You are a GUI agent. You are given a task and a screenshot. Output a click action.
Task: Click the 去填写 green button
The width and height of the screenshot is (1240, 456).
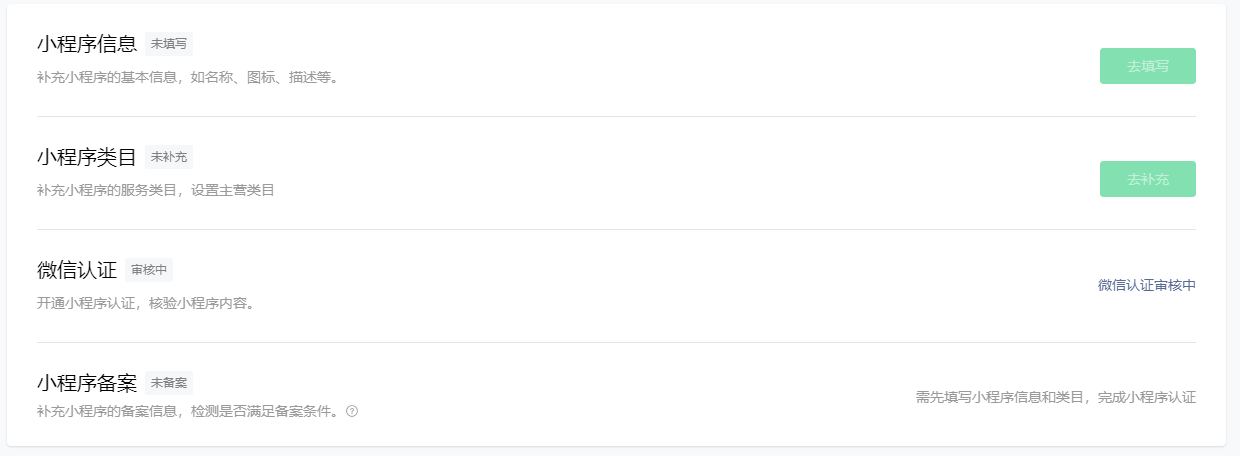(x=1147, y=66)
